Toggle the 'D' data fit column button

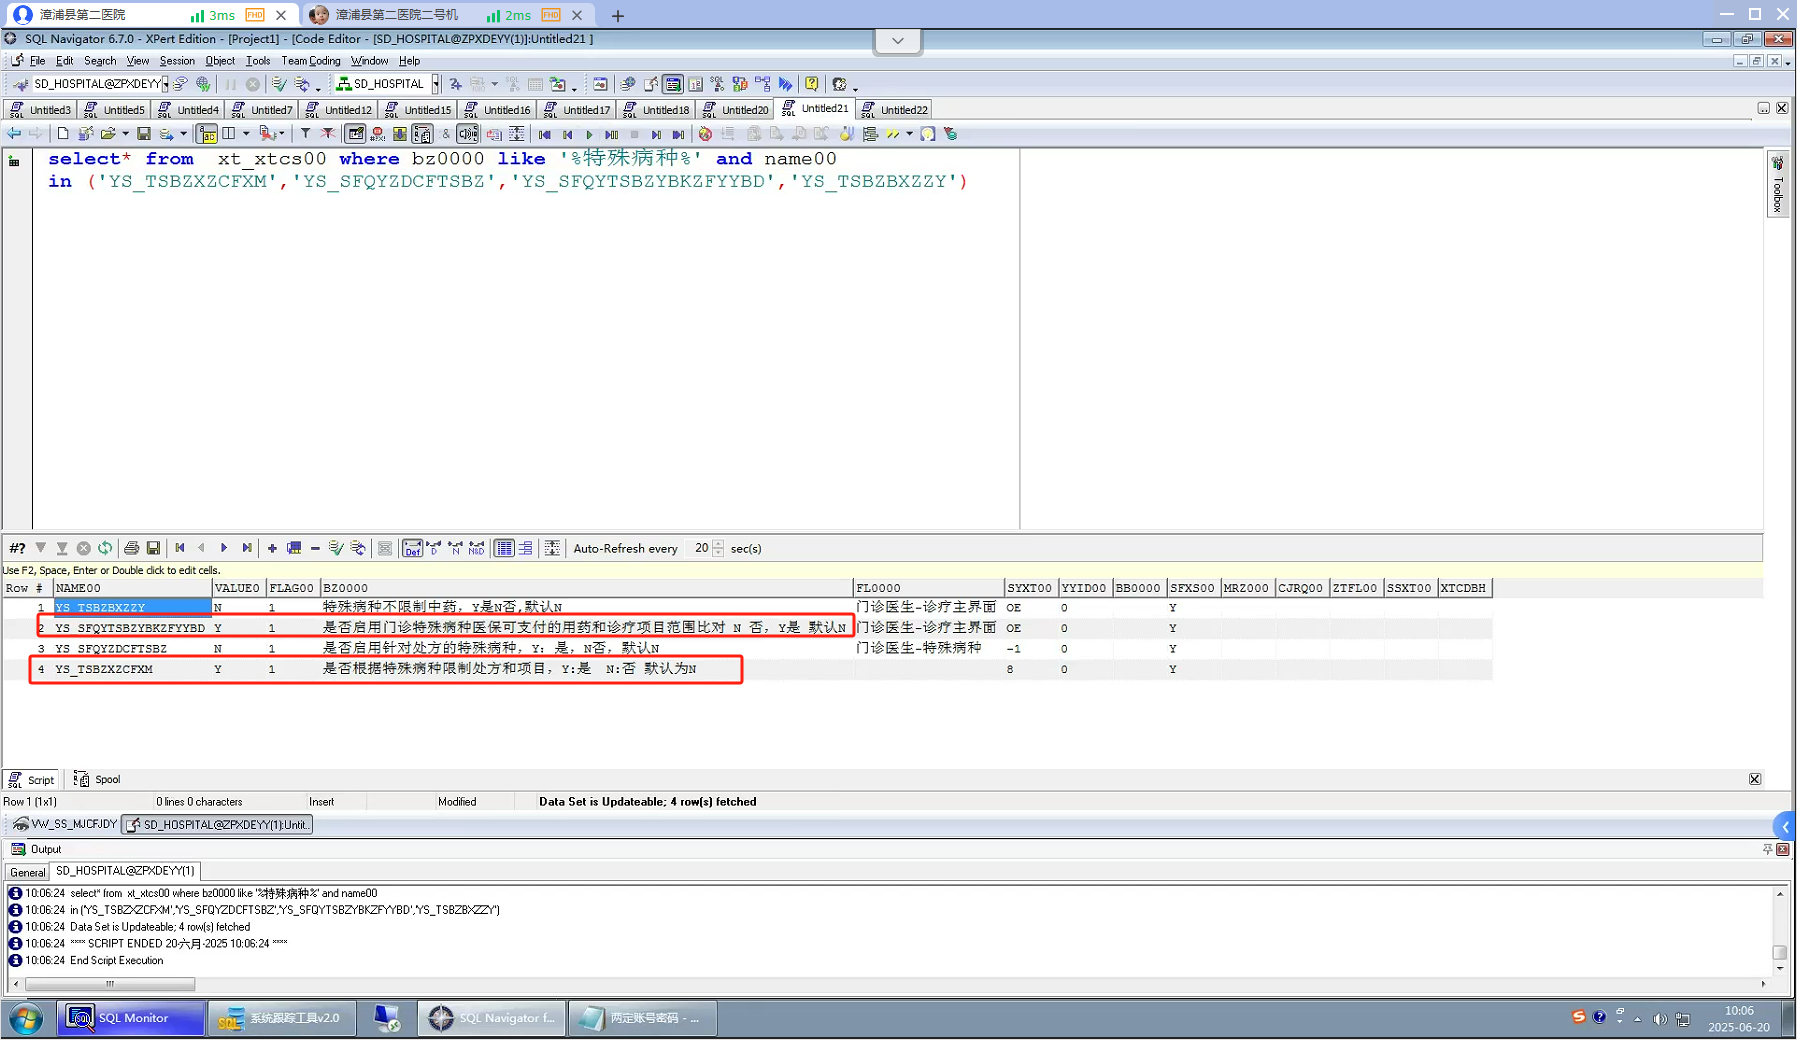pos(433,548)
